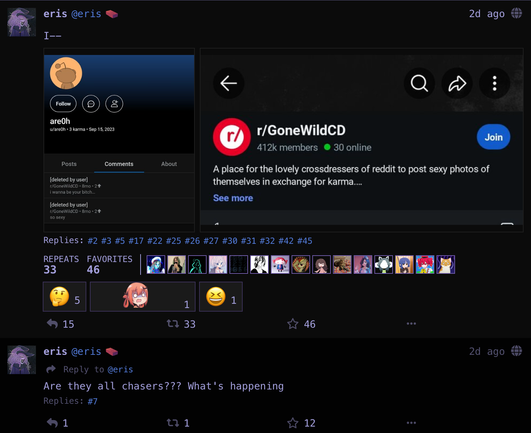Jump to reply #25
Screen dimensions: 531x433
coord(173,241)
